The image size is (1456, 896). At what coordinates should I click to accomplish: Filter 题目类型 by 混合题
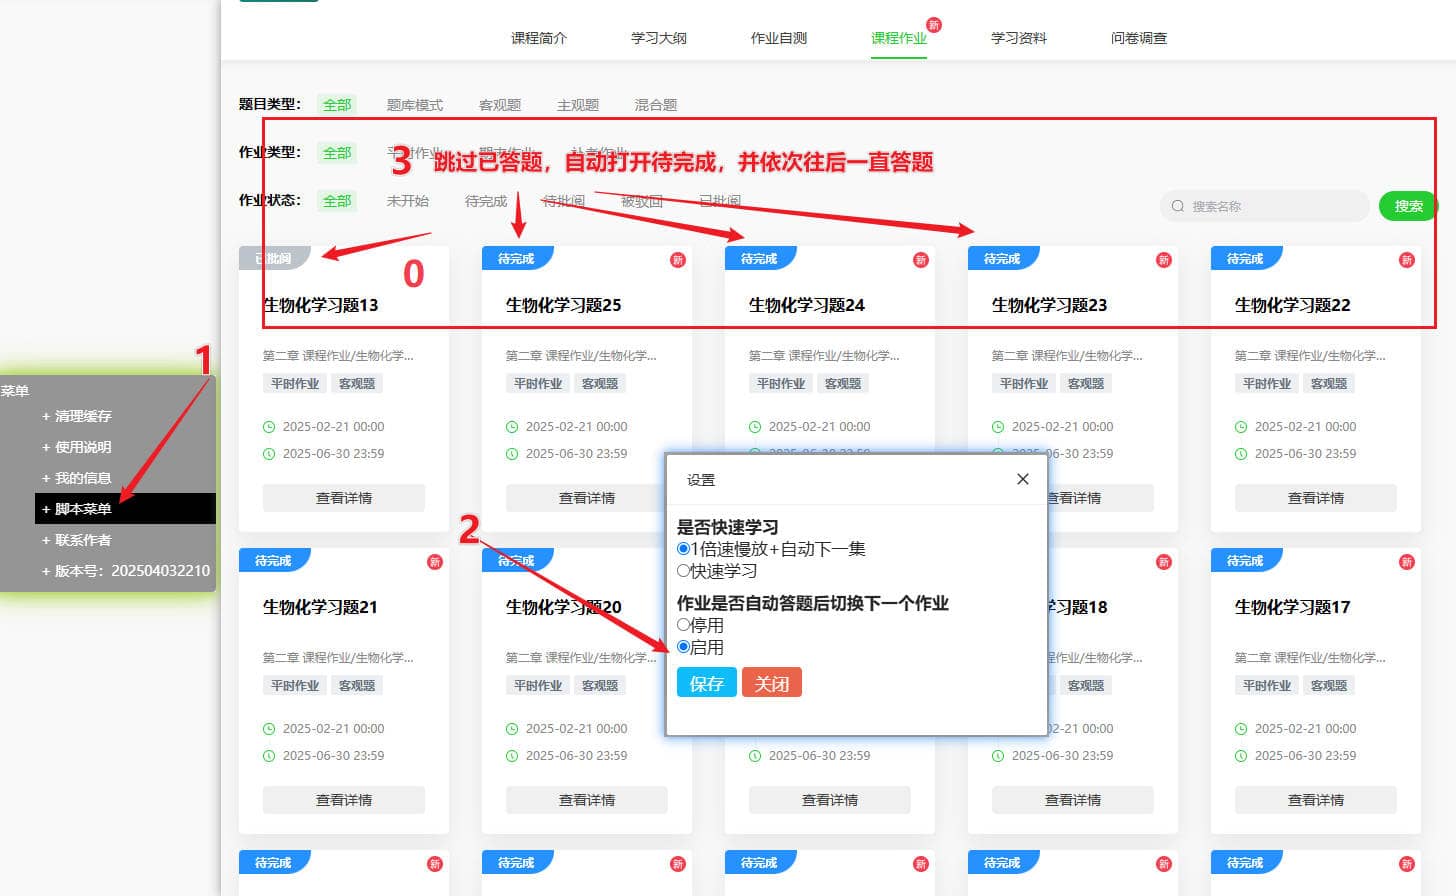click(x=656, y=105)
